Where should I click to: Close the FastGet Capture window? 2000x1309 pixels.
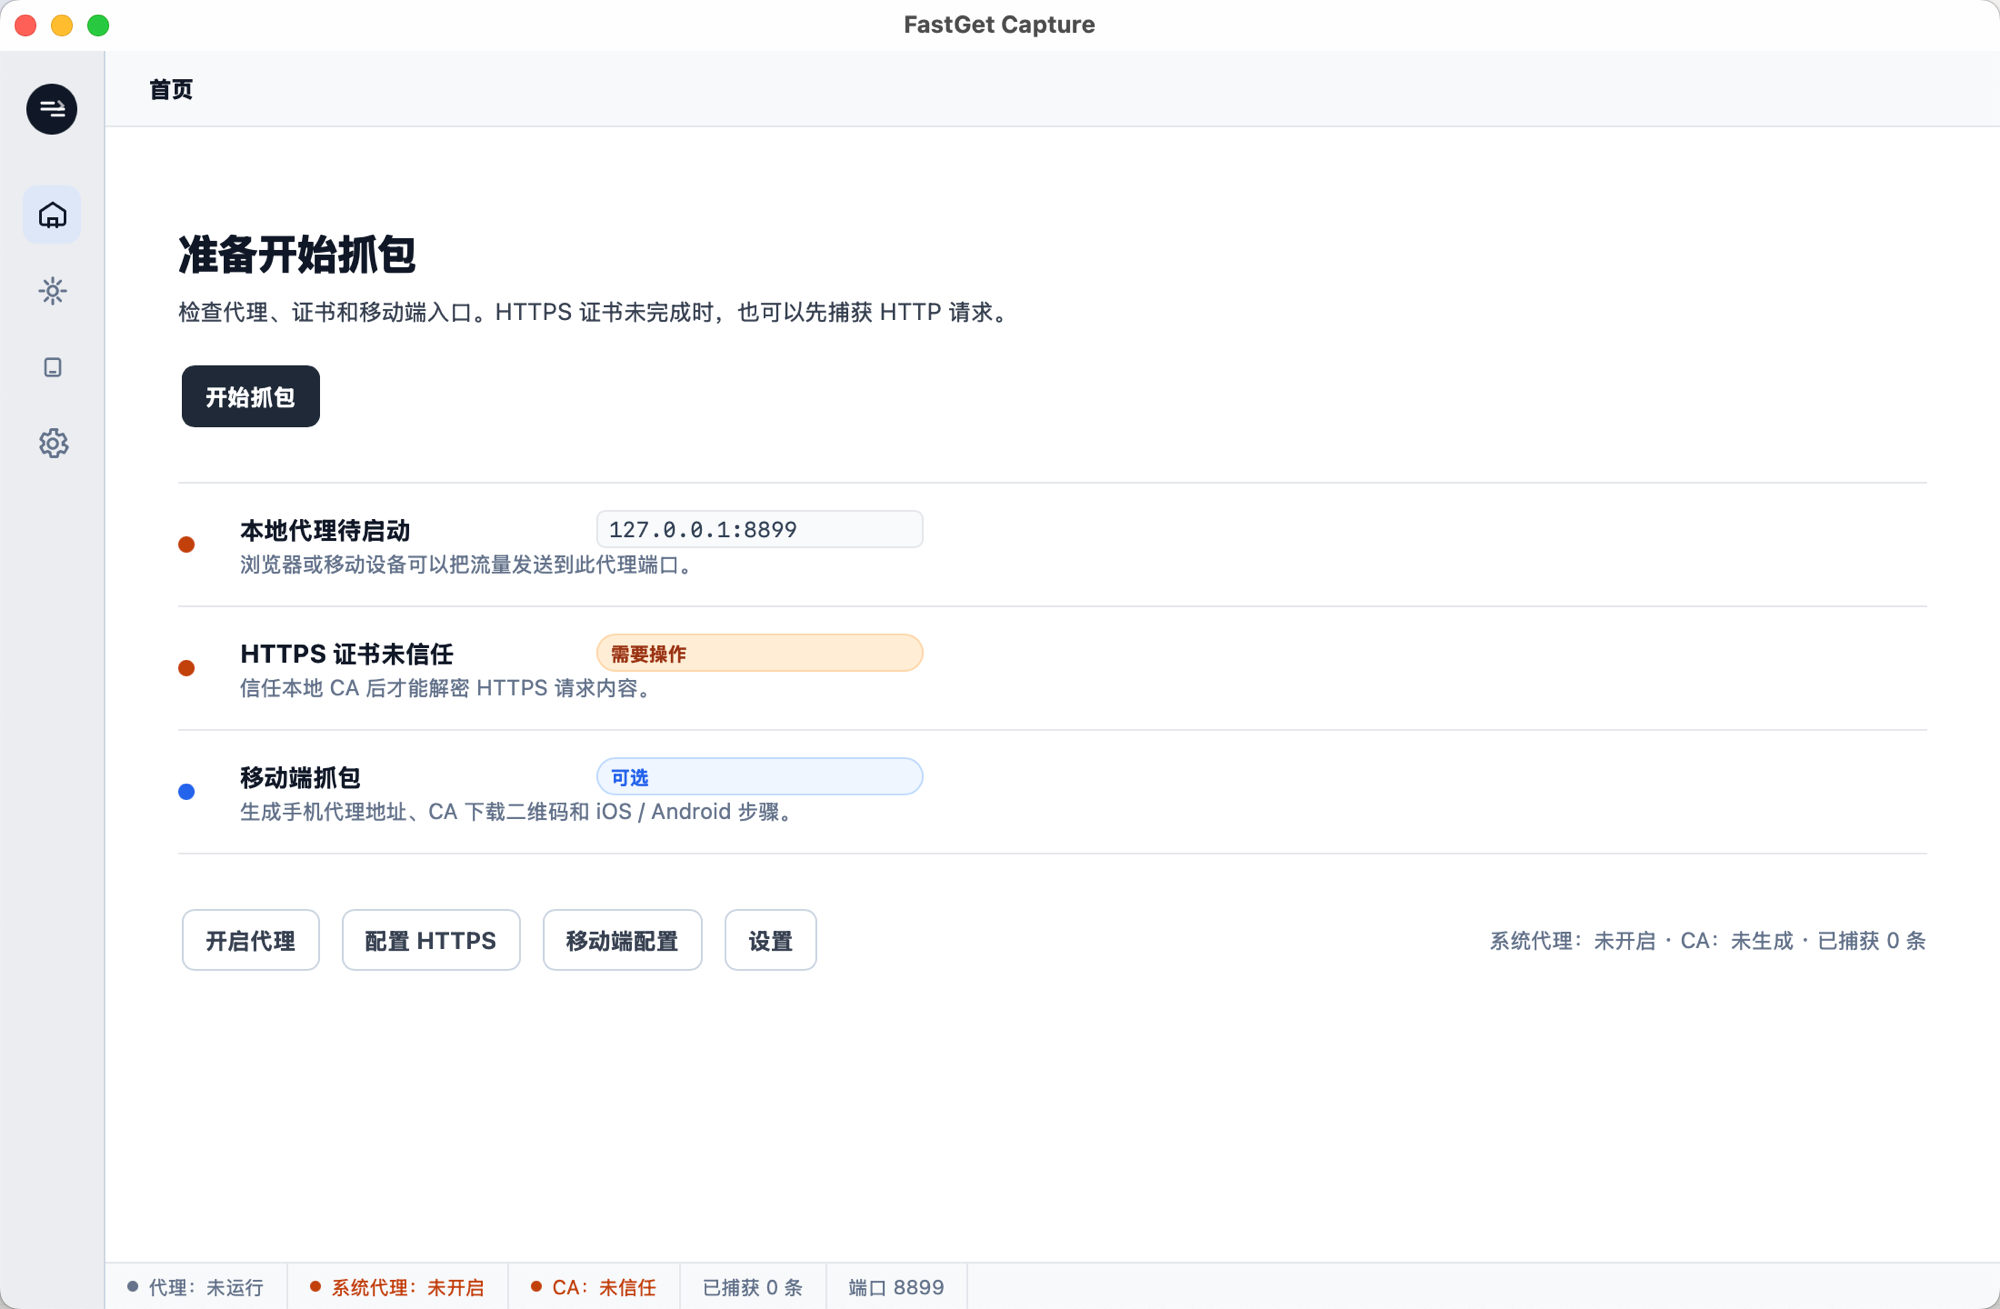point(26,25)
